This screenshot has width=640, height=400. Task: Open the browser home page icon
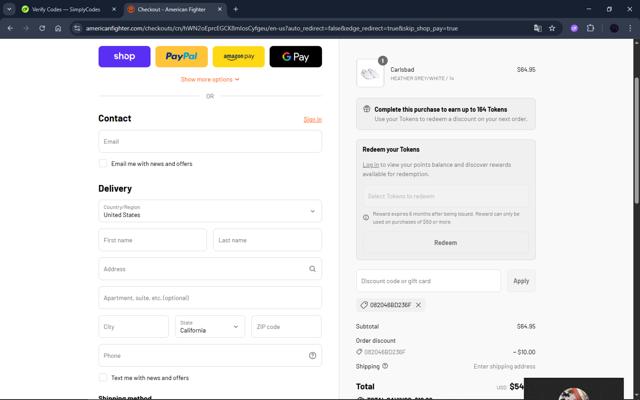tap(58, 28)
